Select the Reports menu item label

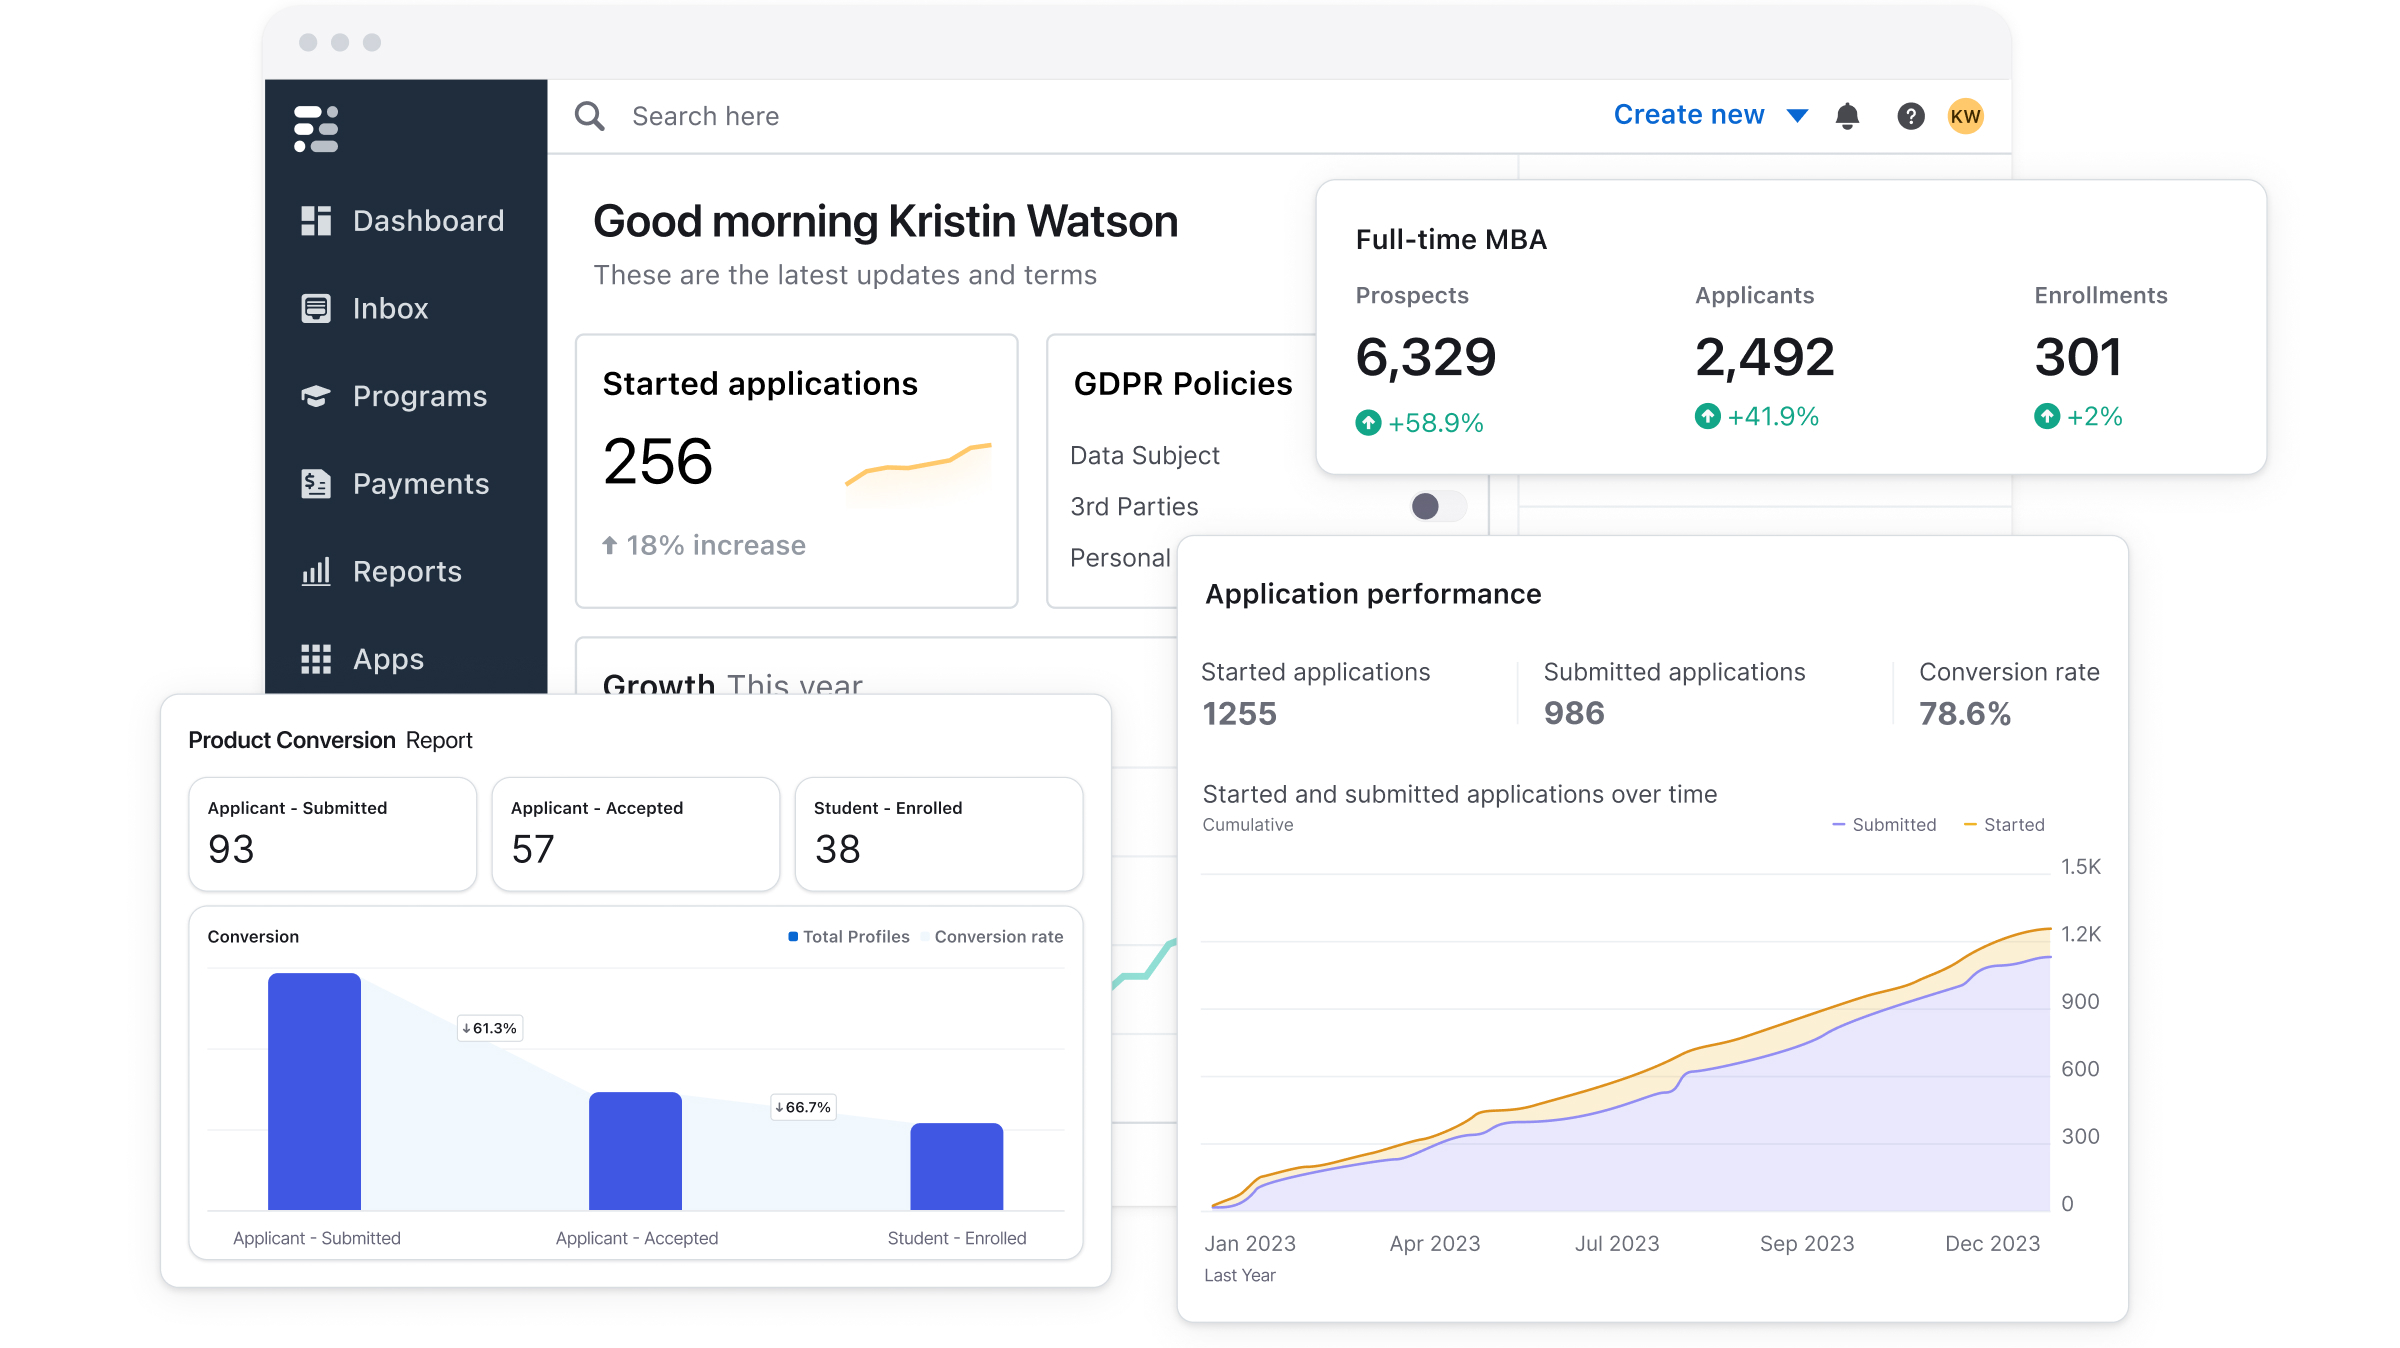(x=407, y=572)
